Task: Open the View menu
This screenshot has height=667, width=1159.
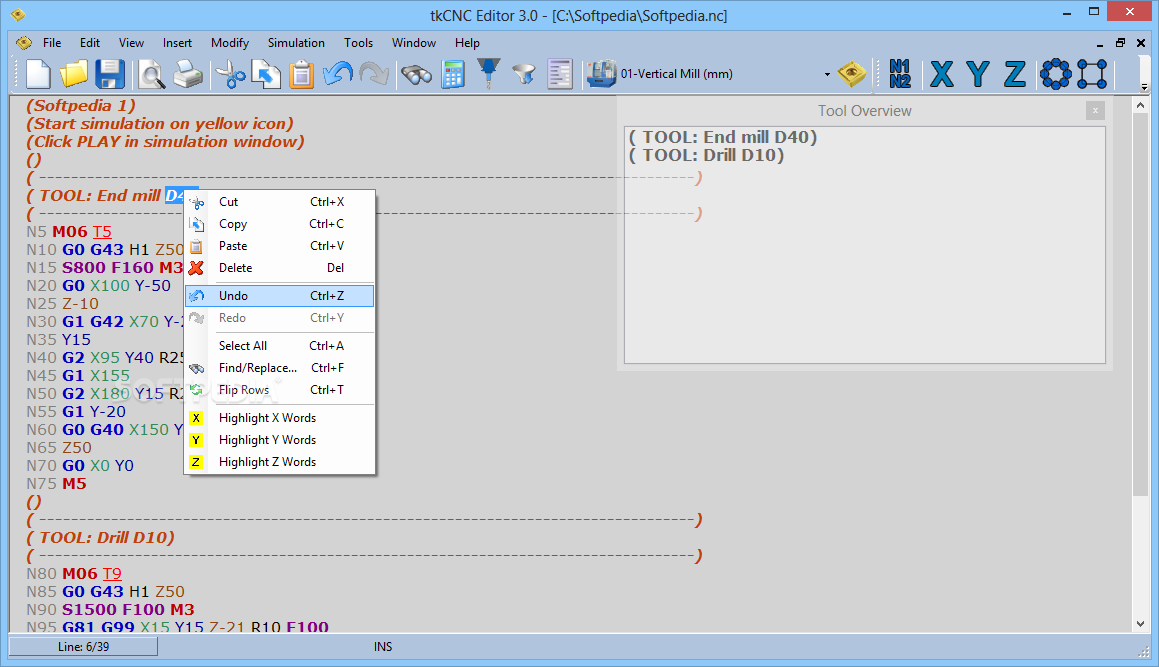Action: coord(132,43)
